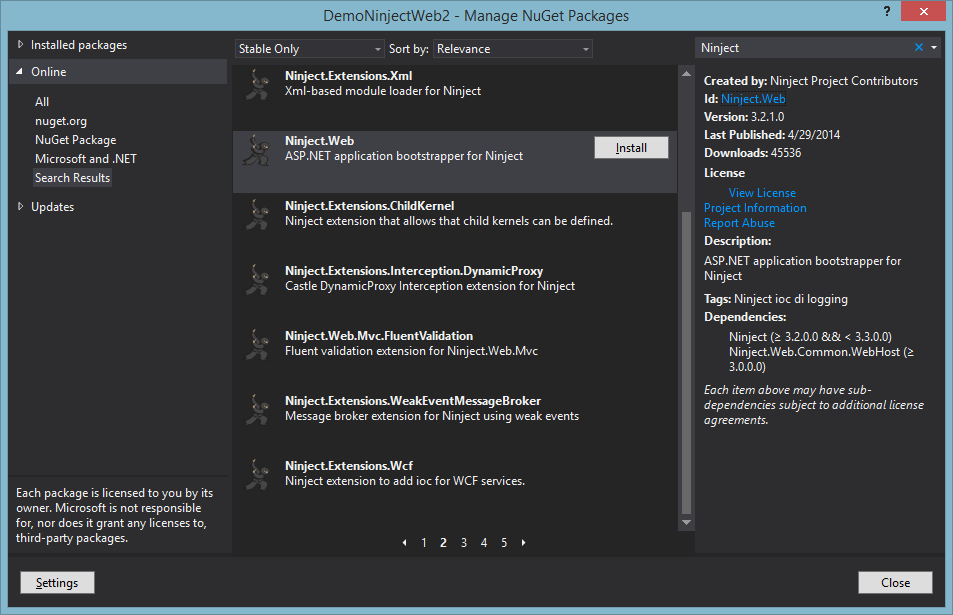Open the View License link

[x=762, y=193]
